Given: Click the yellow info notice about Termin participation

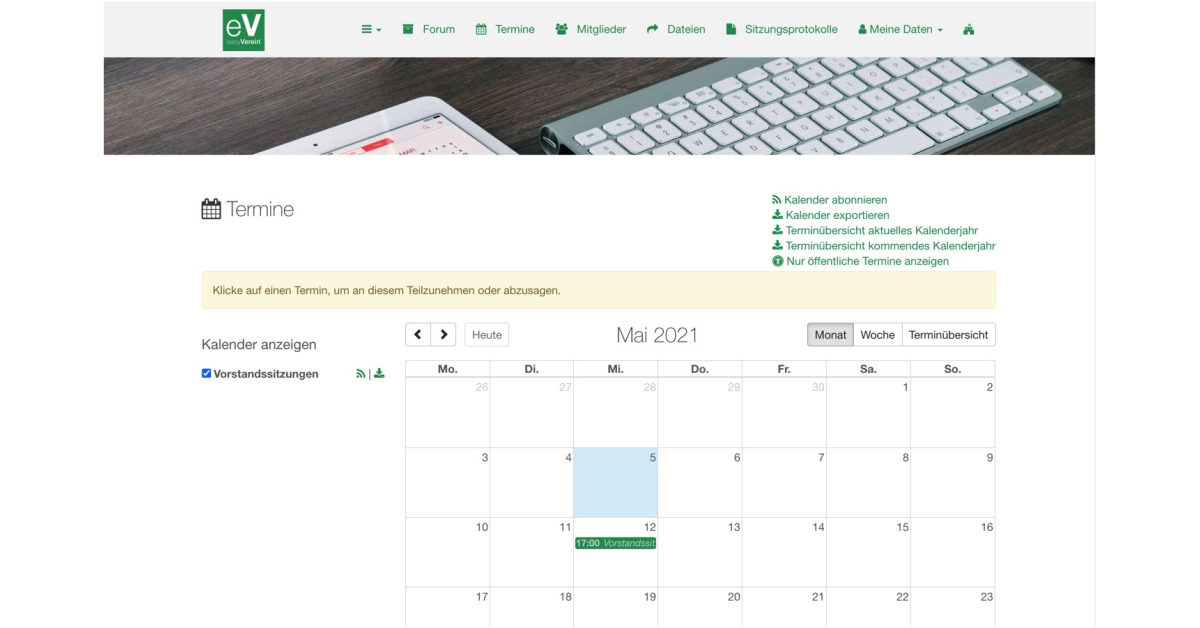Looking at the screenshot, I should [x=599, y=290].
